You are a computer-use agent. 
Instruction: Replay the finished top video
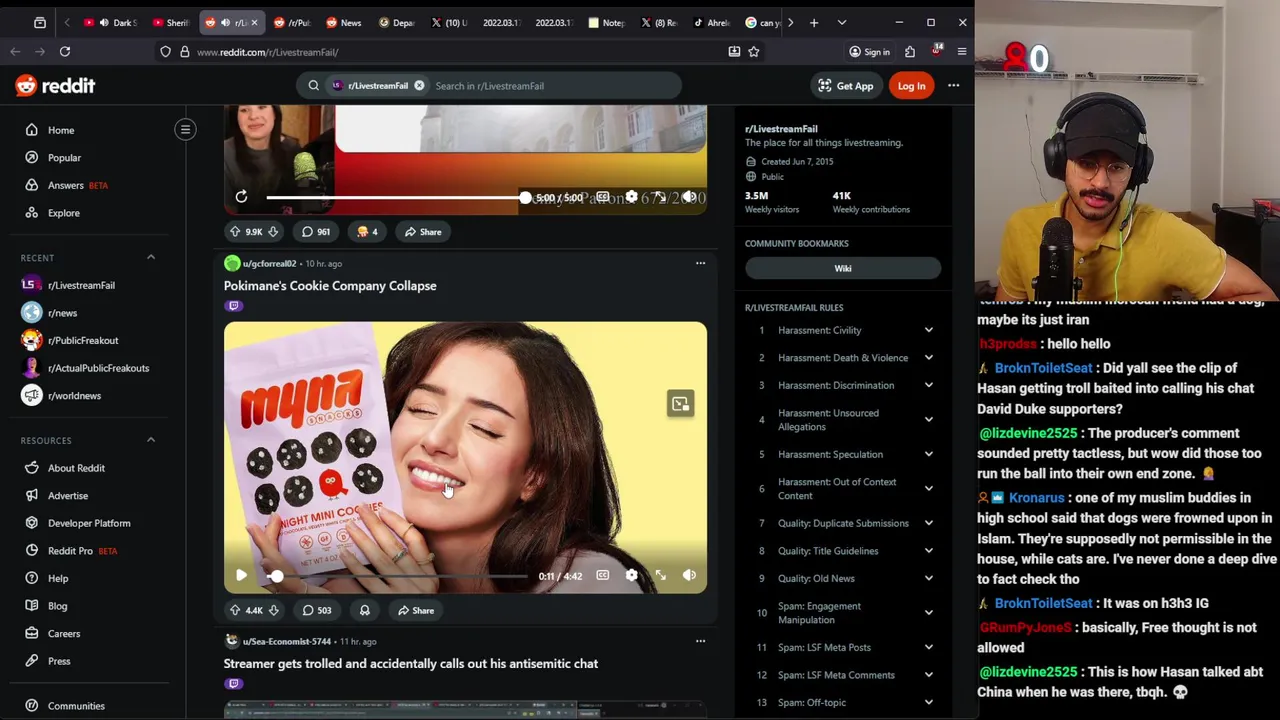pyautogui.click(x=241, y=197)
